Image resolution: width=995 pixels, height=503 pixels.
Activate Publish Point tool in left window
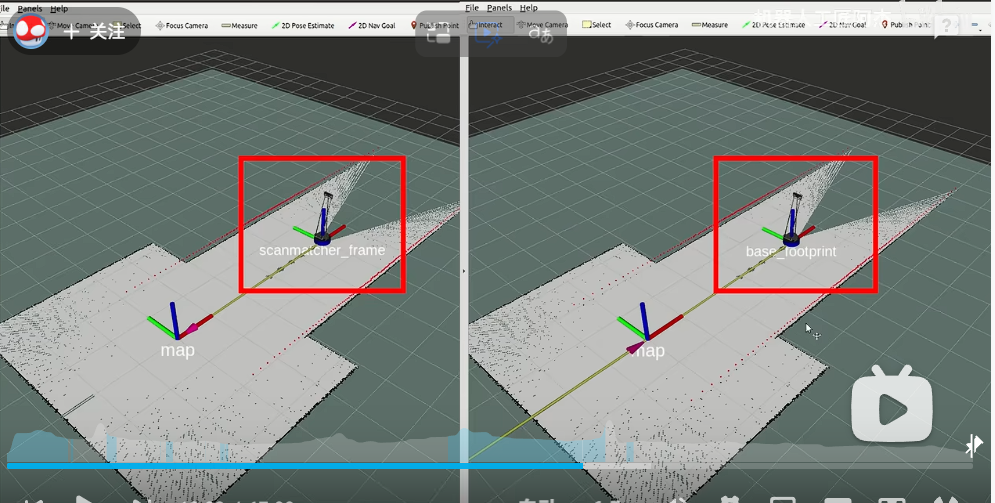pyautogui.click(x=435, y=25)
